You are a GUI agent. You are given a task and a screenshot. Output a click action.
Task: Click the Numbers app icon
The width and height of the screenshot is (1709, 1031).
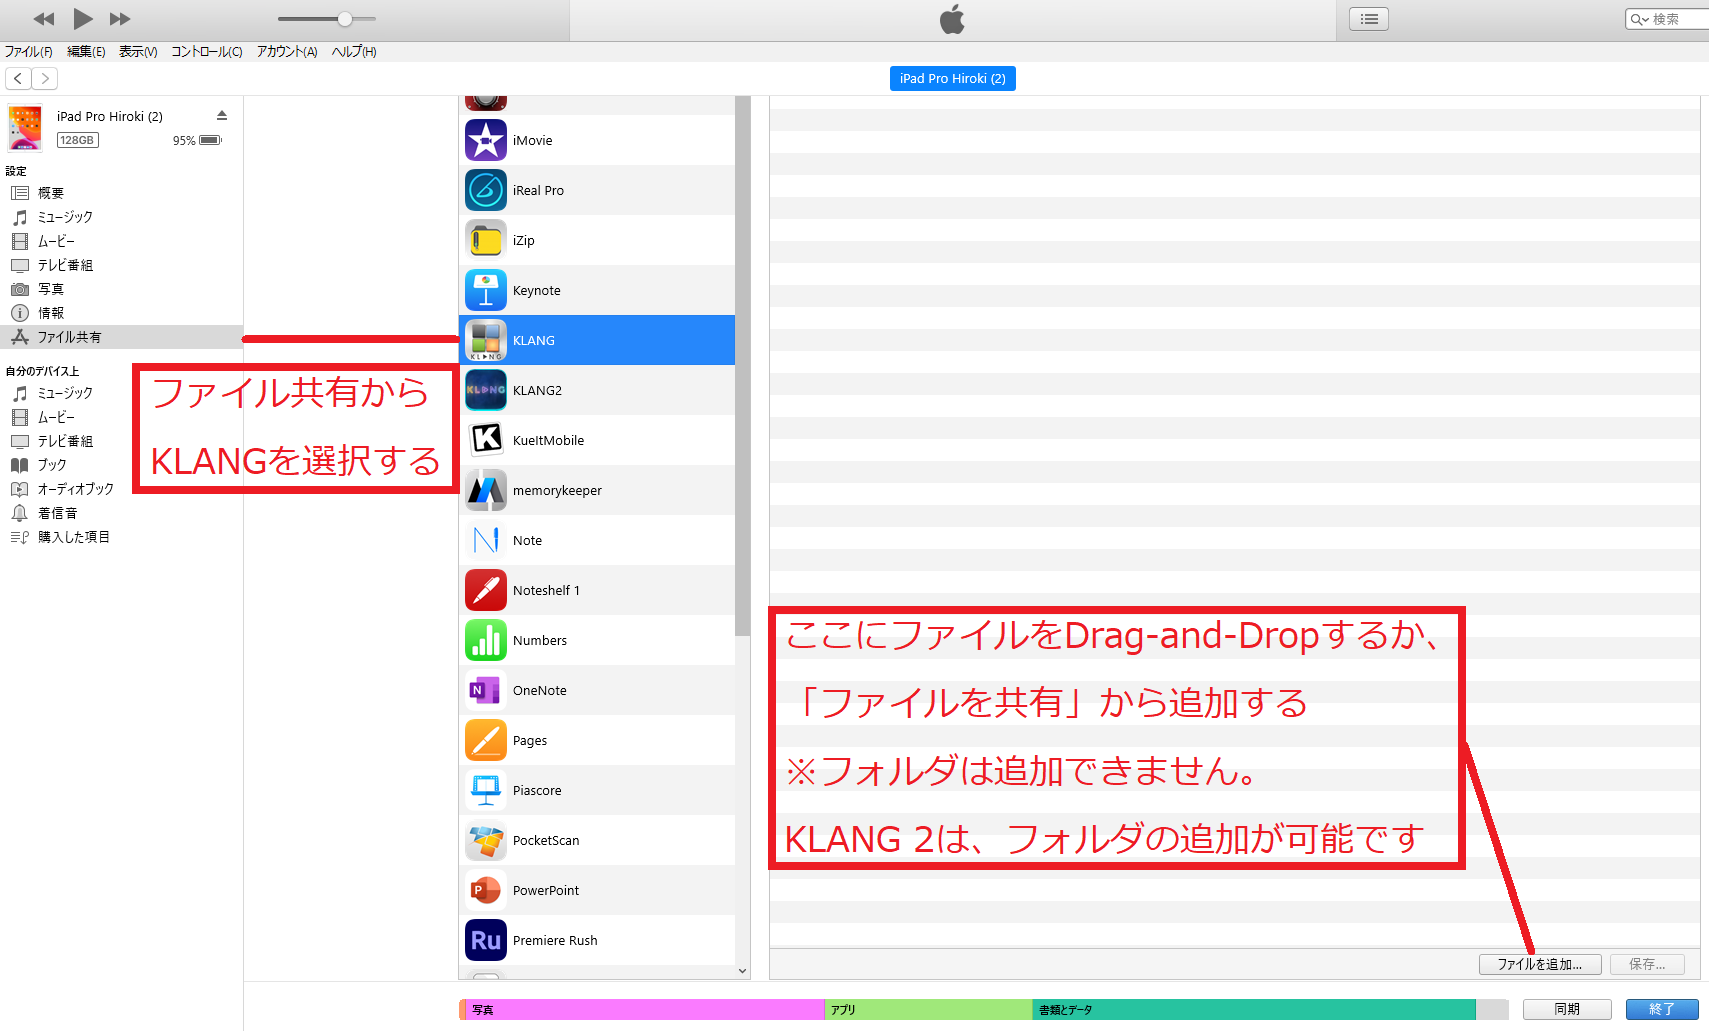(486, 640)
